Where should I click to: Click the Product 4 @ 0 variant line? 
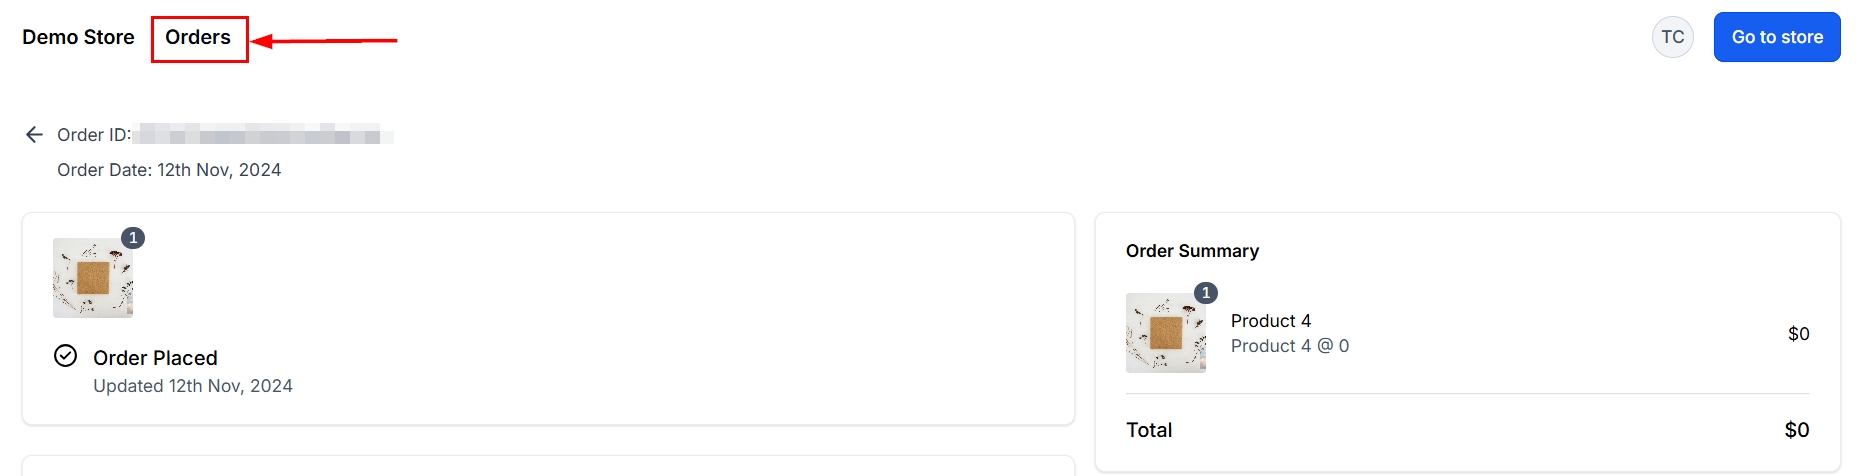1289,346
